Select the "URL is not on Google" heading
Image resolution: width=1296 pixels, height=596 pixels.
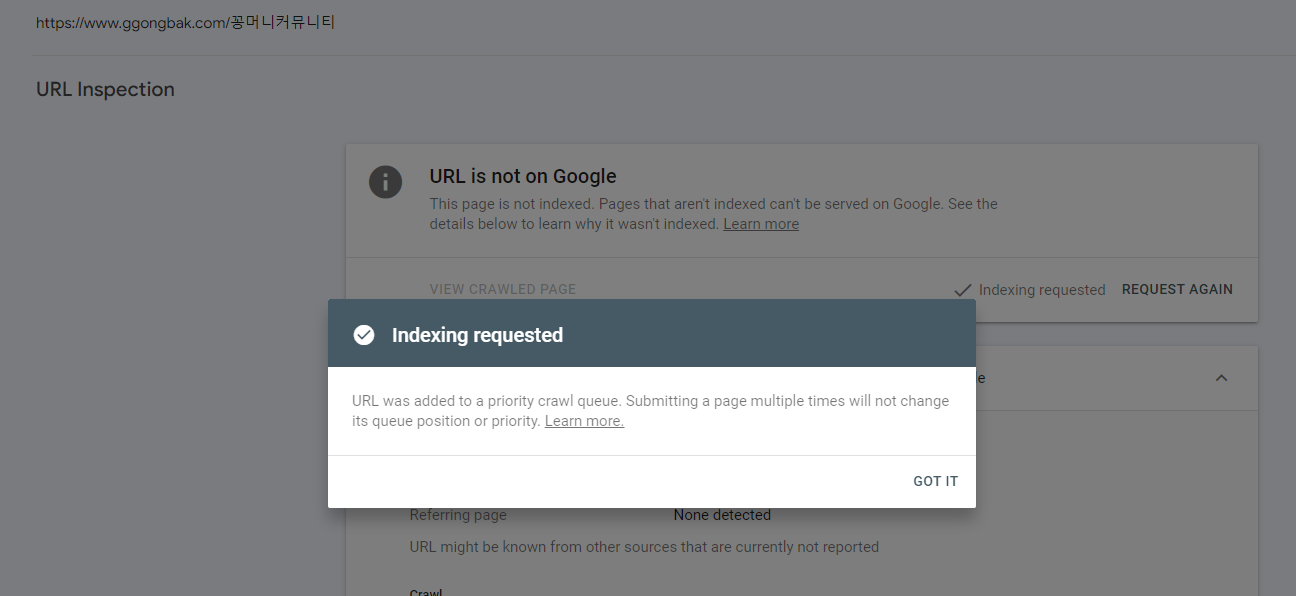tap(523, 176)
